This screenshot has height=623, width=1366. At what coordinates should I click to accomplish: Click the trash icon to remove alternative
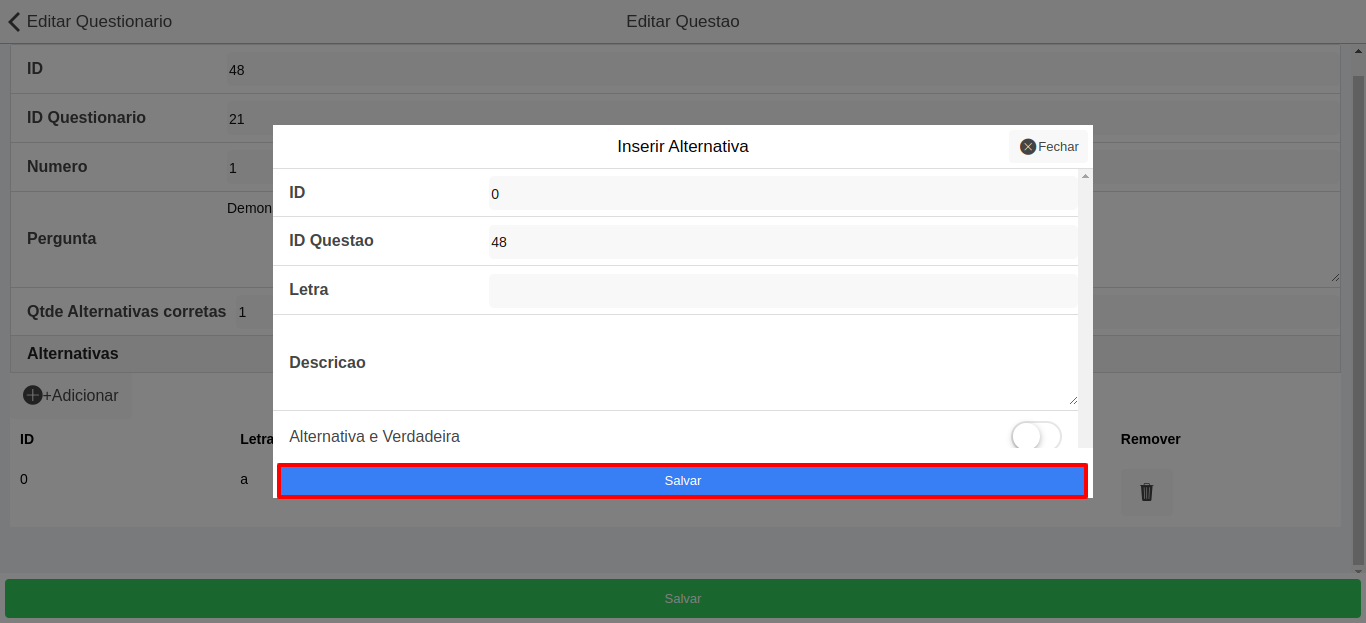tap(1146, 492)
